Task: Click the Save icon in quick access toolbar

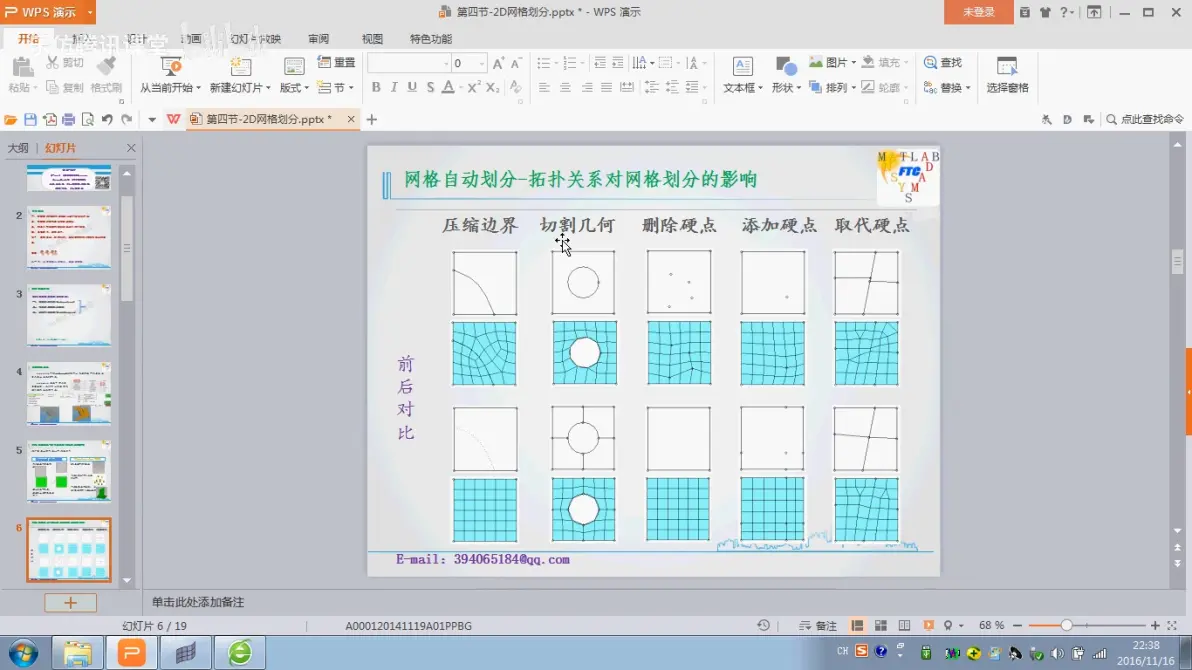Action: pos(30,120)
